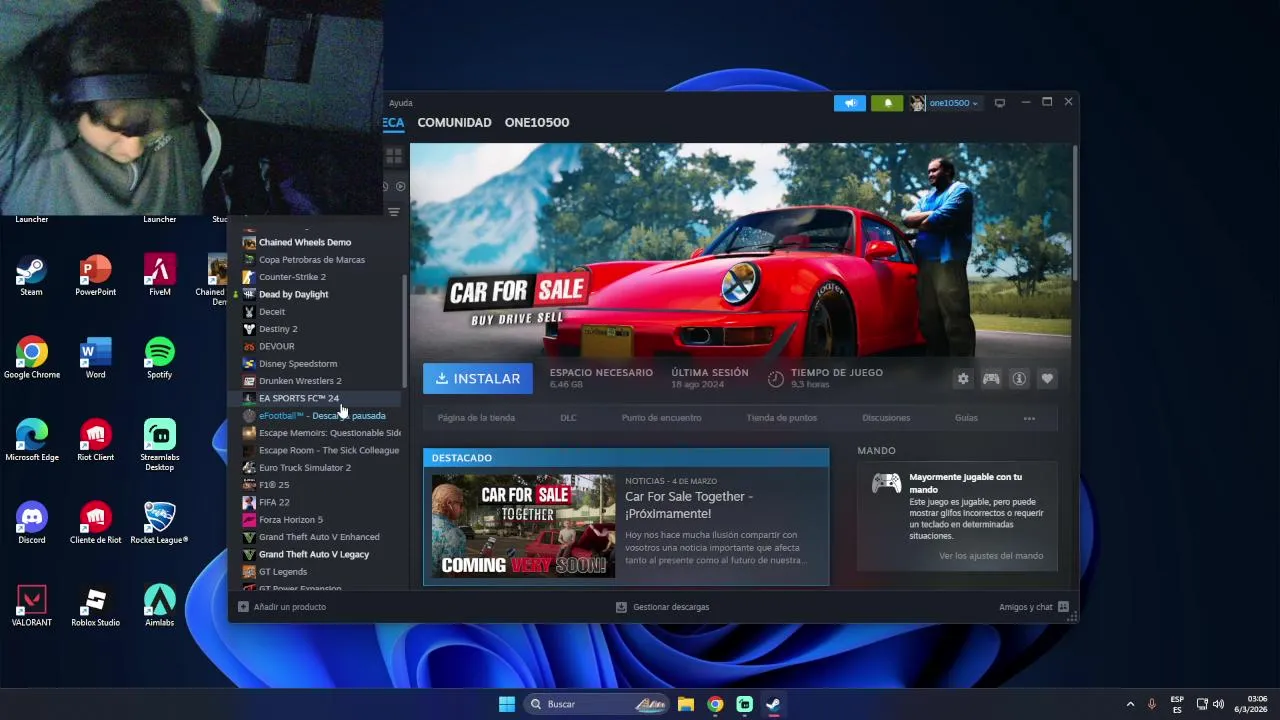Open Steam announcements megaphone button
The height and width of the screenshot is (720, 1280).
point(850,103)
